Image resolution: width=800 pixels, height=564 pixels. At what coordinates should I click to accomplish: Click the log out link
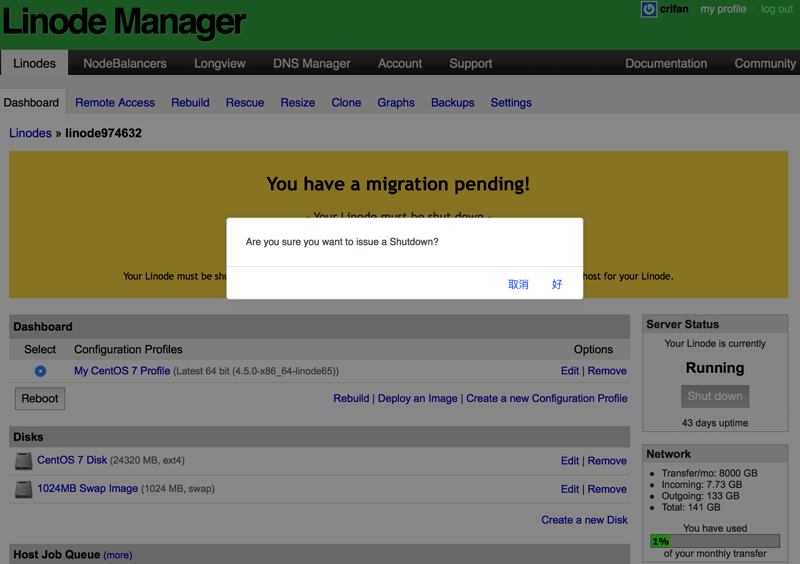pos(777,9)
